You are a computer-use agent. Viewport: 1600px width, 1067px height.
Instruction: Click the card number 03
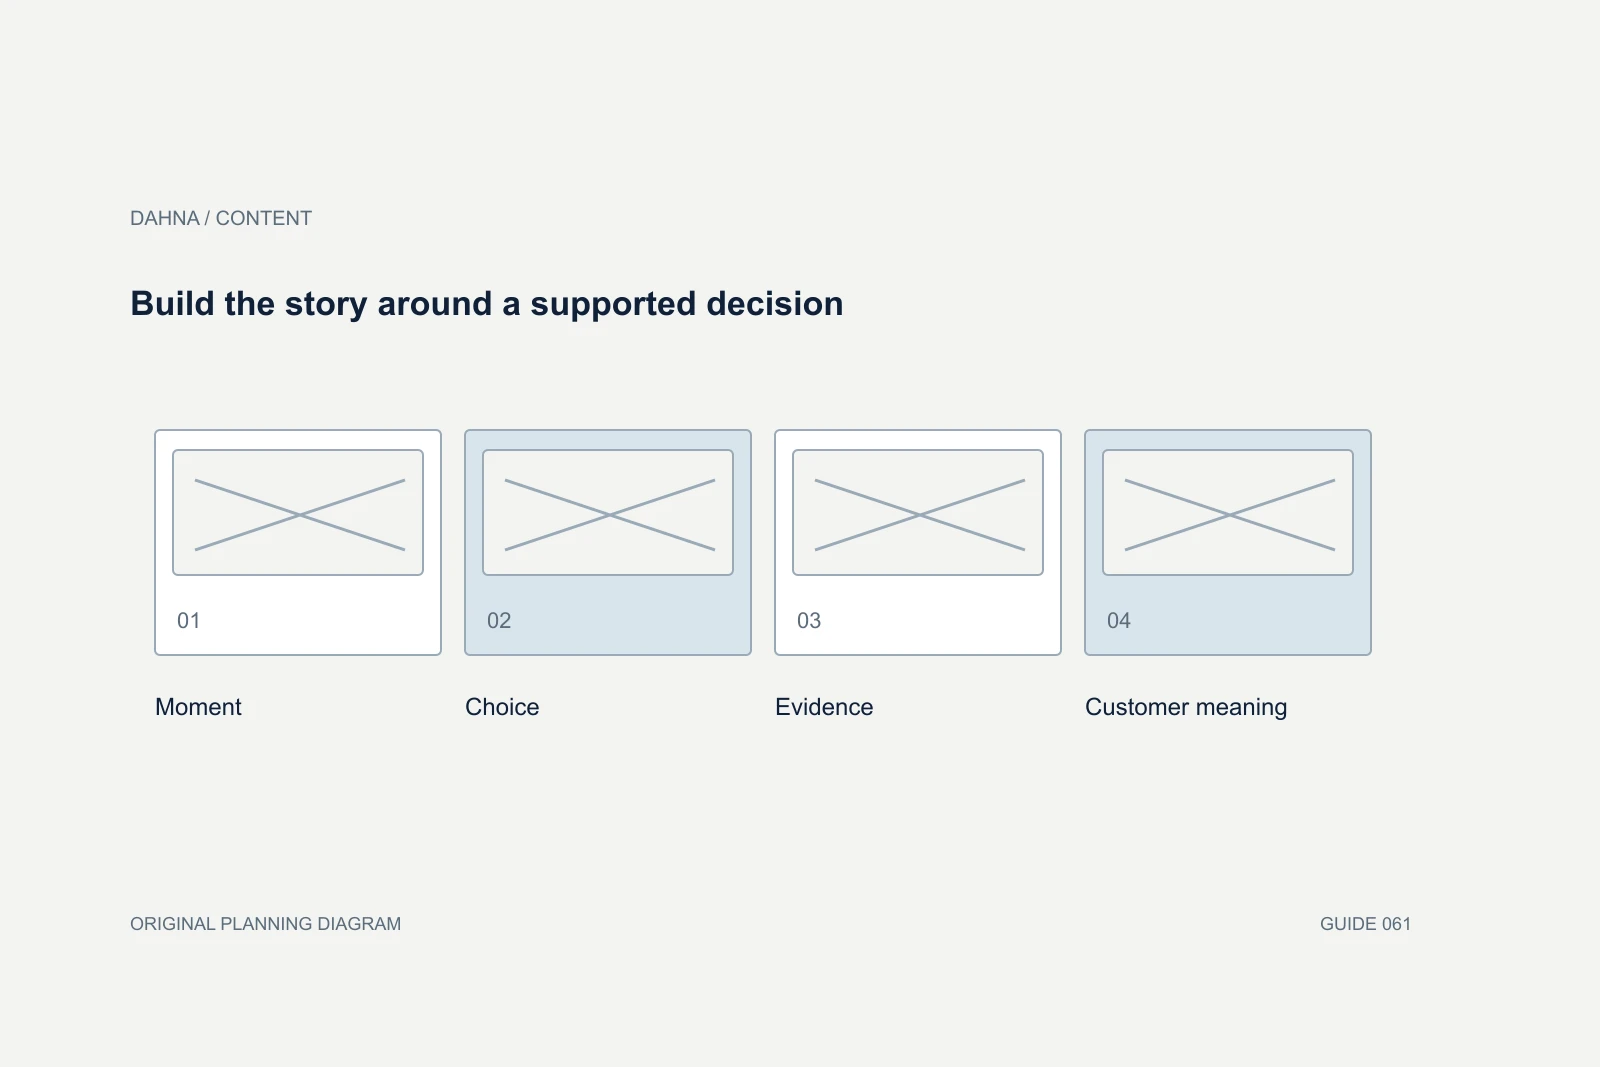(x=809, y=620)
